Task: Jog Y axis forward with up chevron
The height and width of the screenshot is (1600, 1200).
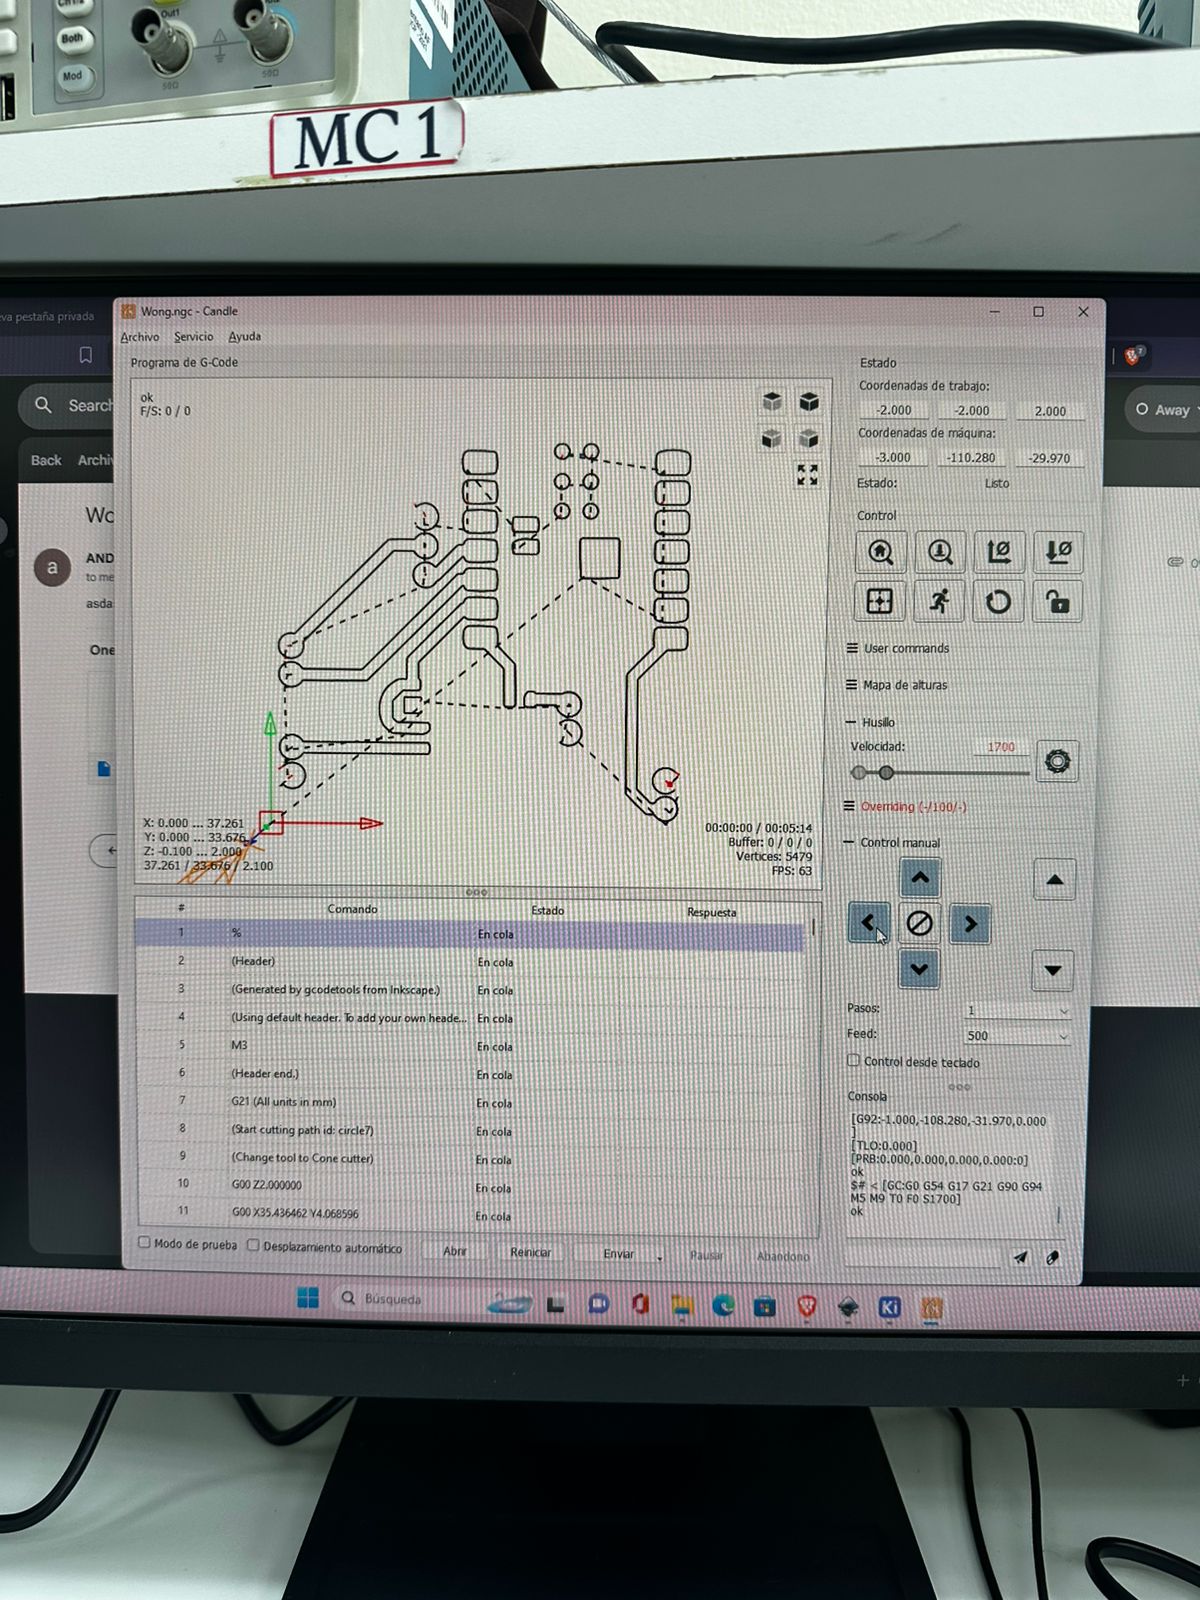Action: click(x=920, y=878)
